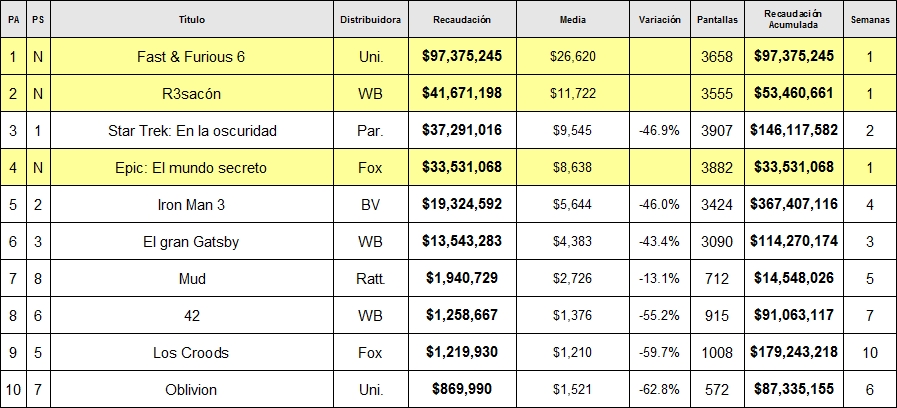Select El gran Gatsby title cell
Viewport: 897px width, 408px height.
[191, 242]
